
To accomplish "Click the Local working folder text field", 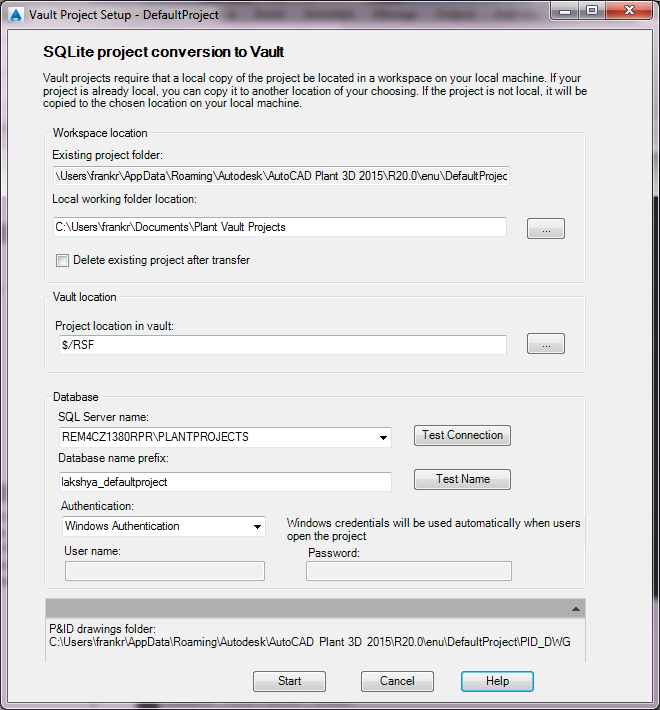I will 280,227.
